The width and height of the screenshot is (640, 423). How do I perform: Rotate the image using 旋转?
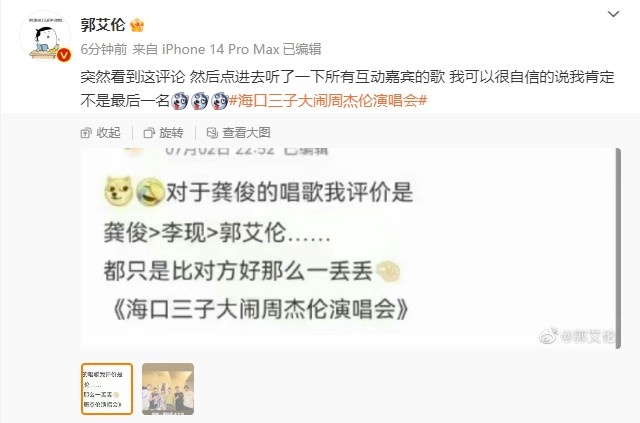coord(164,133)
